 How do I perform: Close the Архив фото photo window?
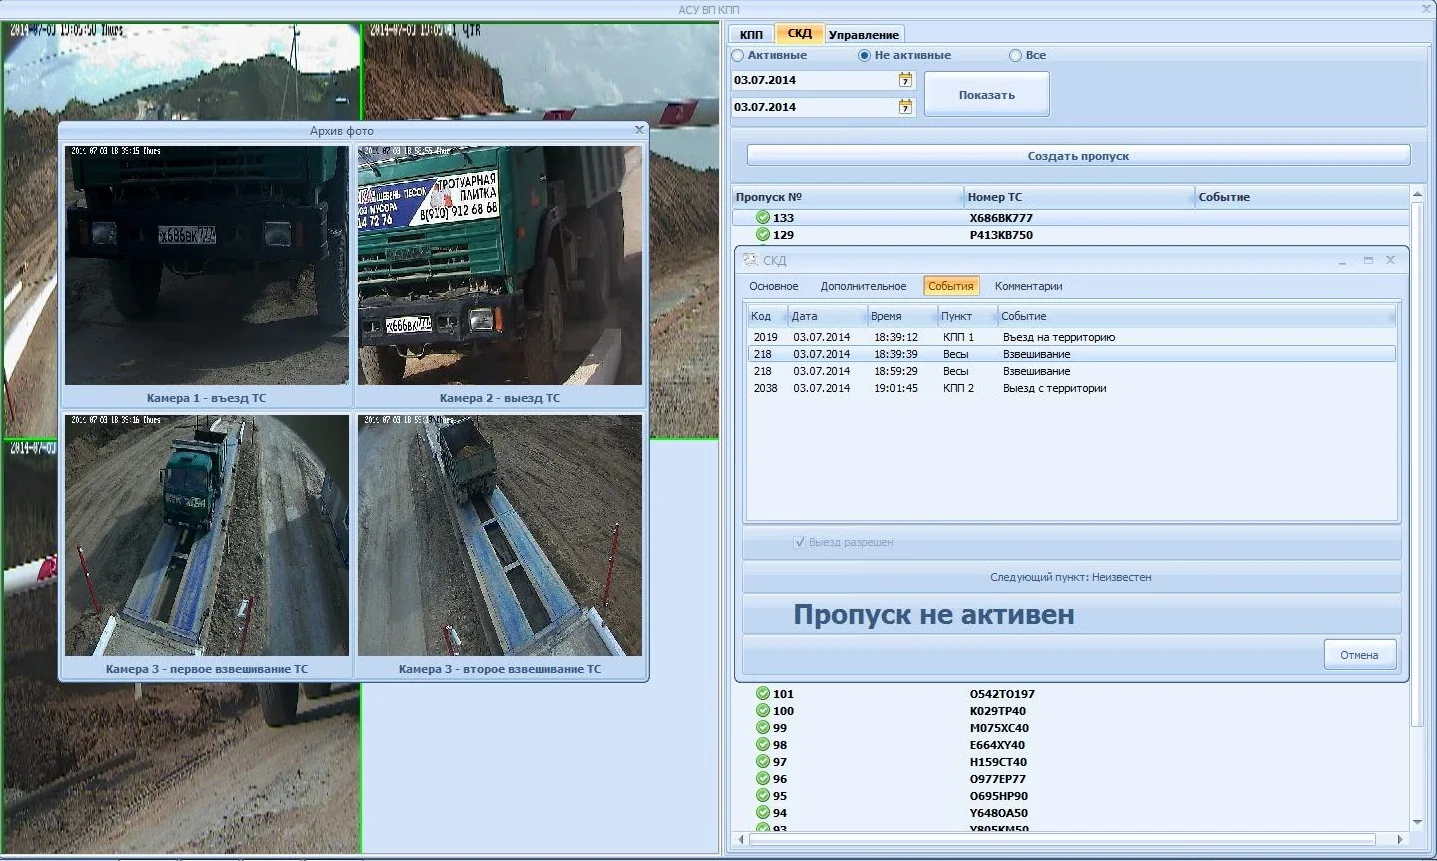[639, 130]
